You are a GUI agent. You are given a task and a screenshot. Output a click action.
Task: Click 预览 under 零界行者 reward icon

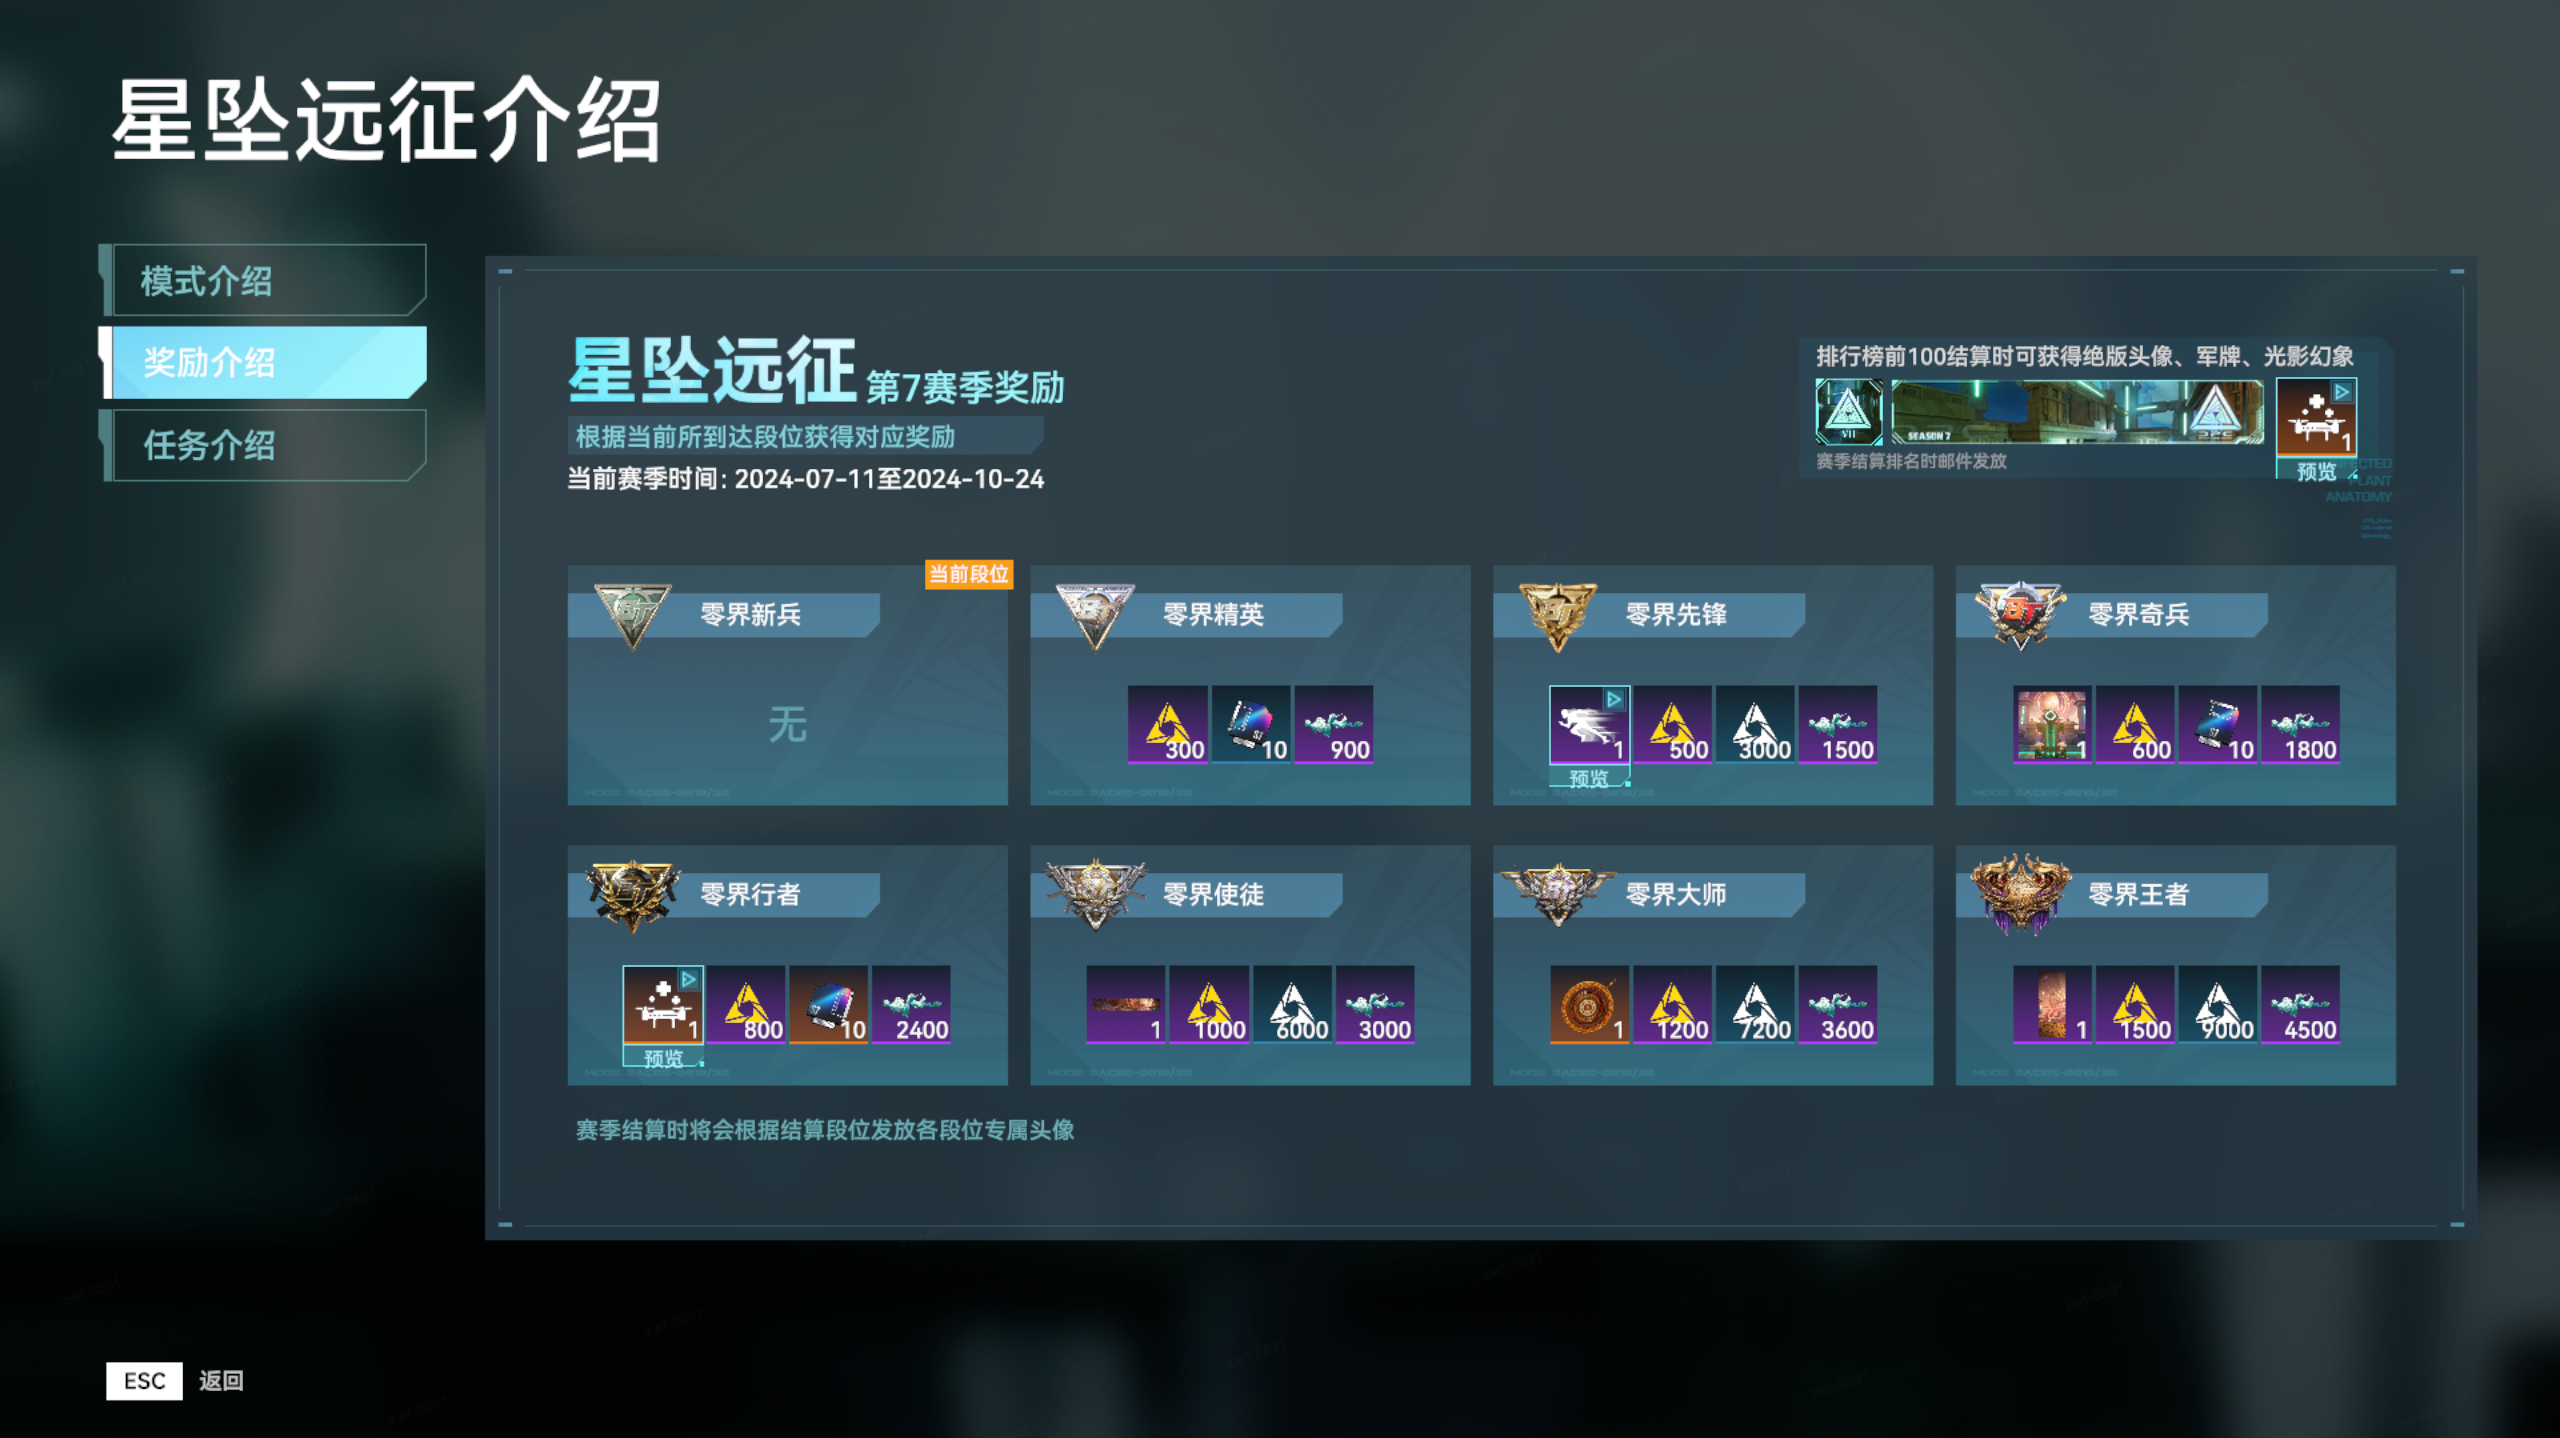pyautogui.click(x=663, y=1057)
